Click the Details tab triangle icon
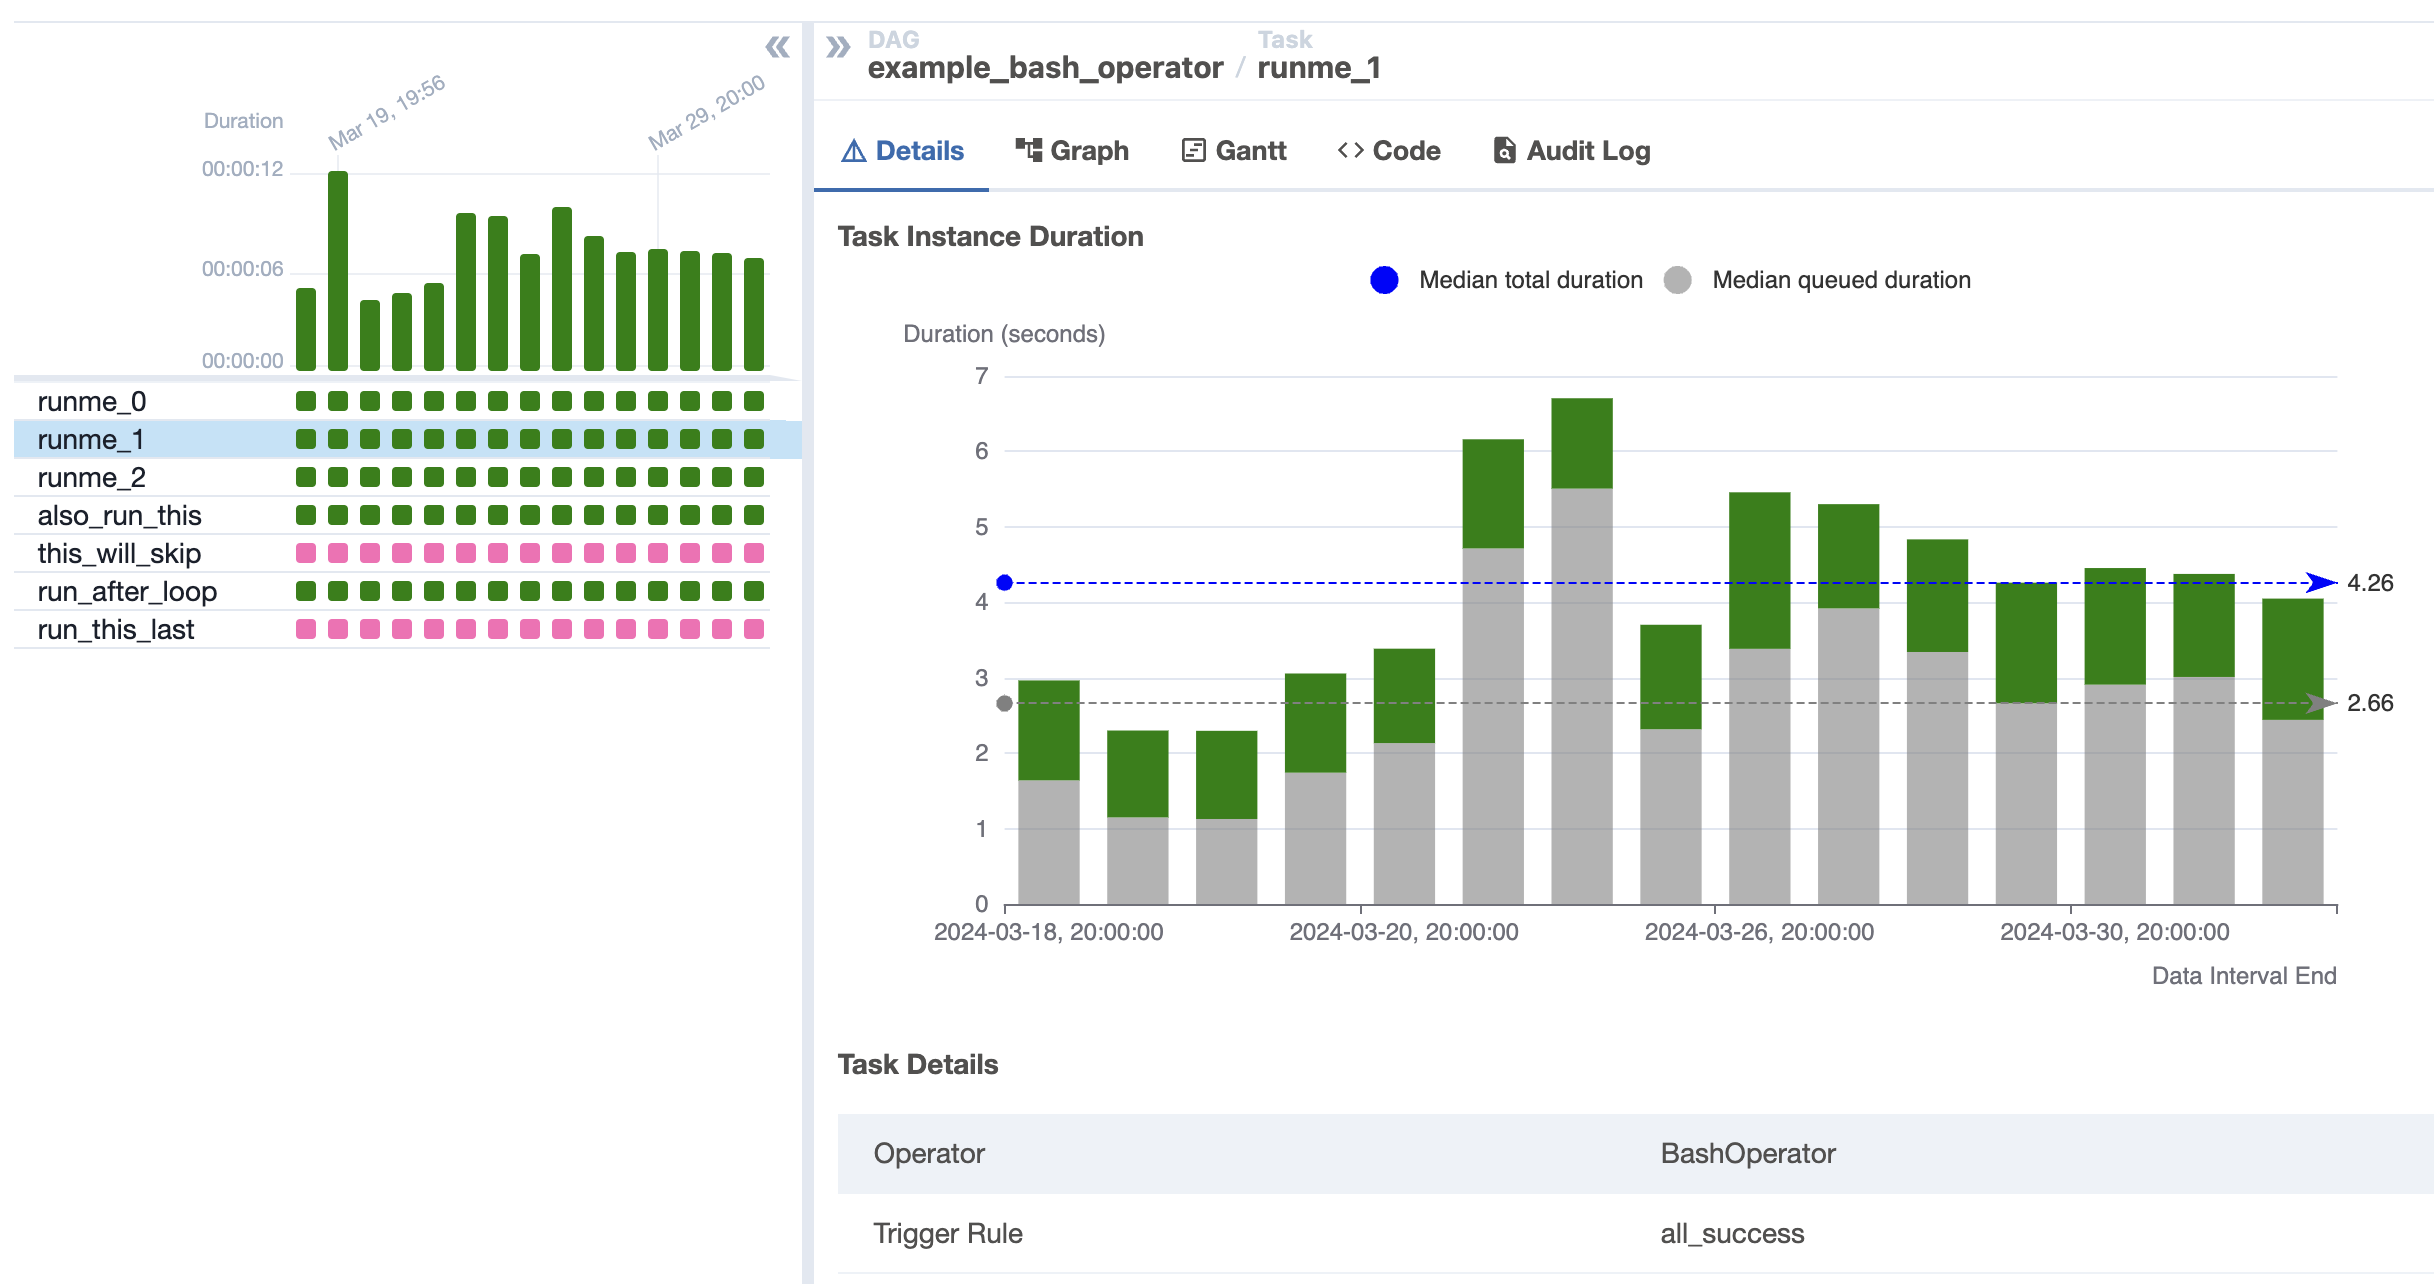 point(853,151)
